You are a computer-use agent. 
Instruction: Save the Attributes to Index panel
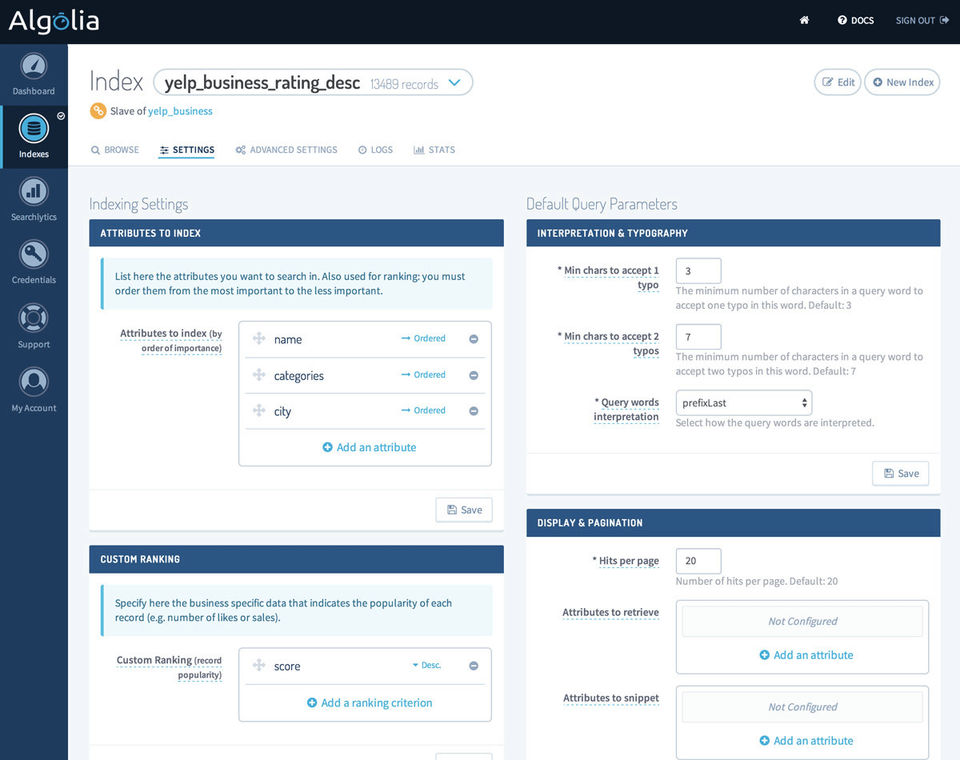click(464, 510)
